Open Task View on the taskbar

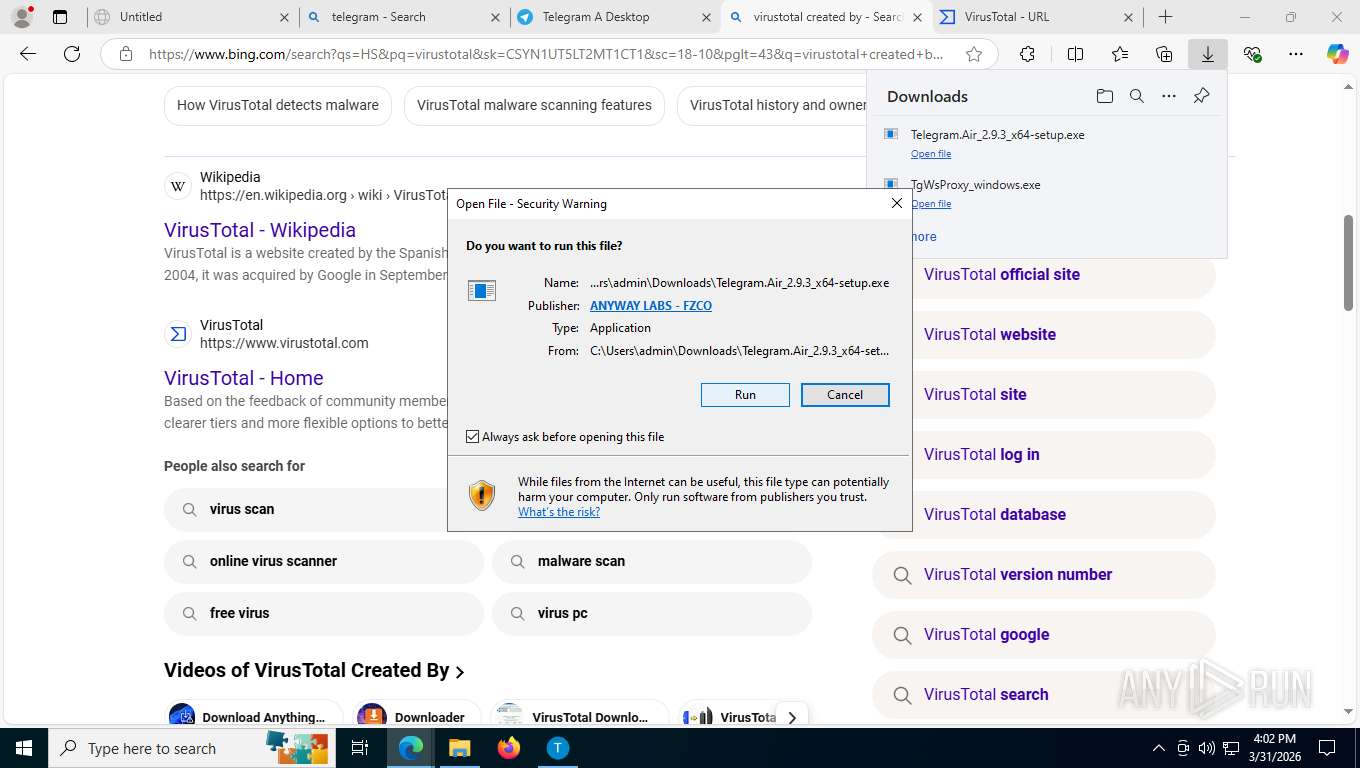point(361,748)
